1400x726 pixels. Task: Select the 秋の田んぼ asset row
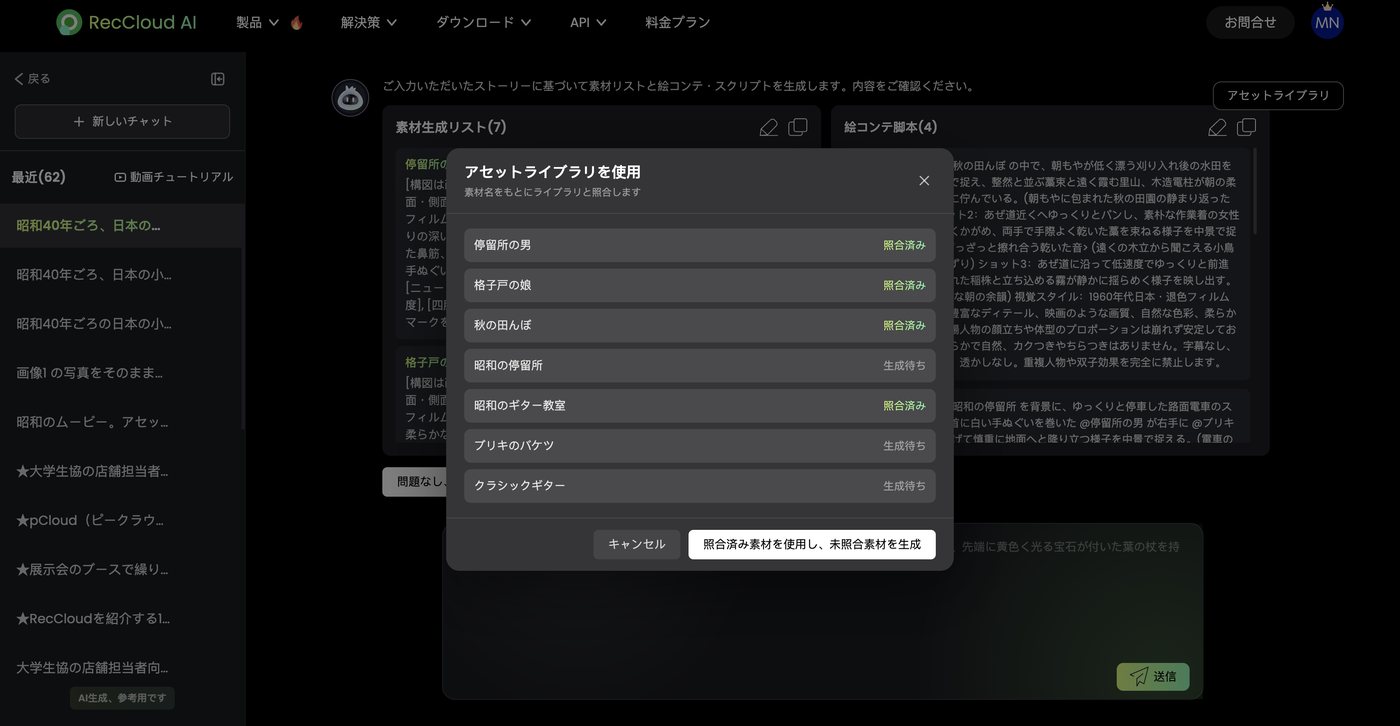tap(700, 325)
